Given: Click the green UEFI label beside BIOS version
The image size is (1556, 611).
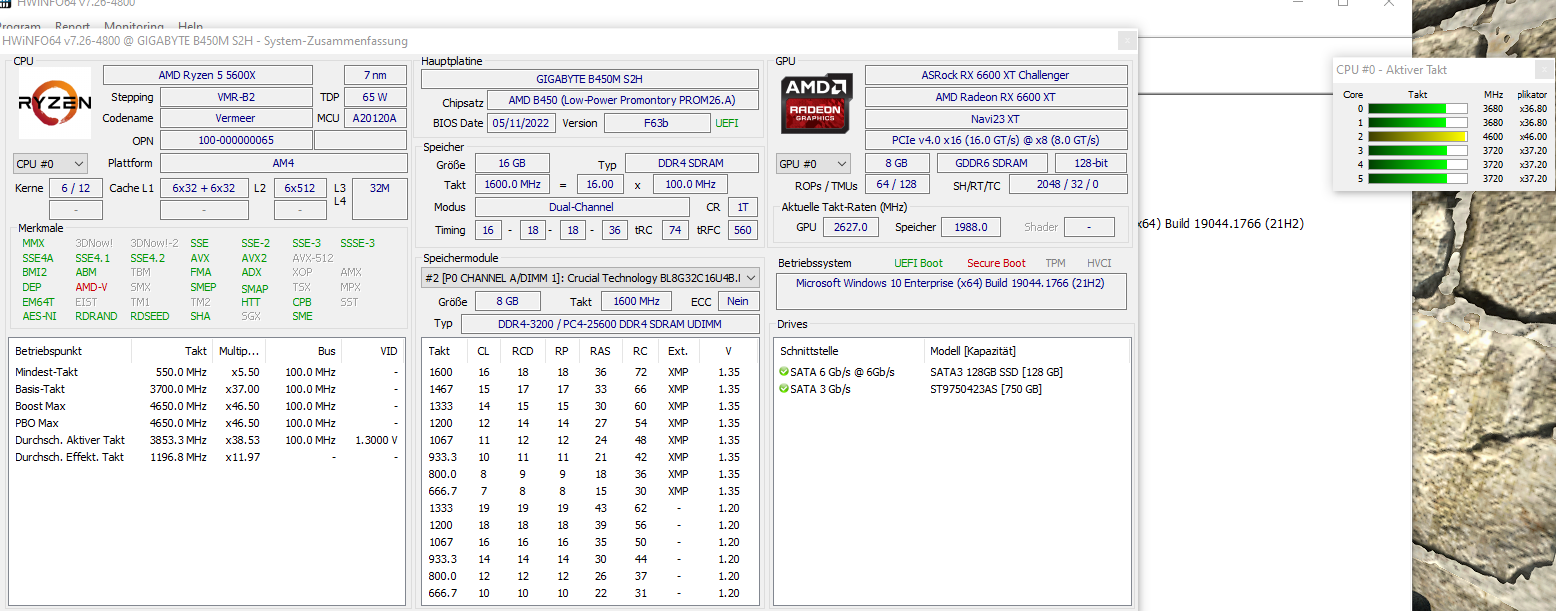Looking at the screenshot, I should (x=727, y=123).
